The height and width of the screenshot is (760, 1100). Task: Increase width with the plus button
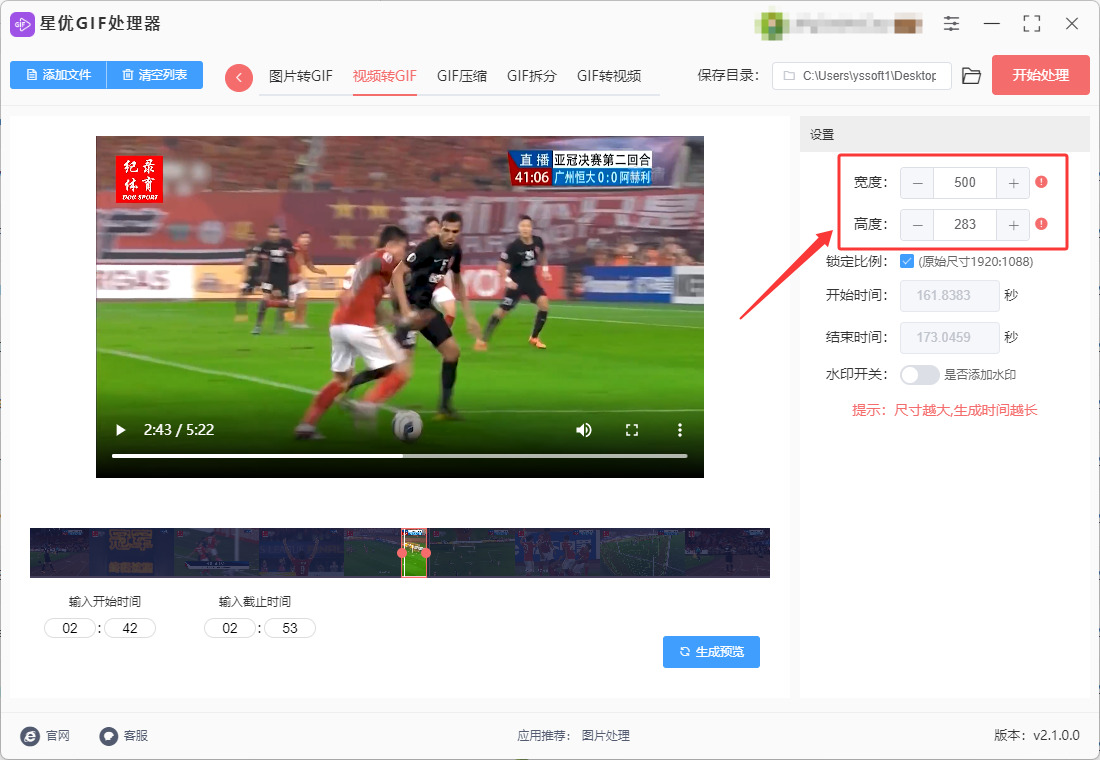coord(1013,183)
